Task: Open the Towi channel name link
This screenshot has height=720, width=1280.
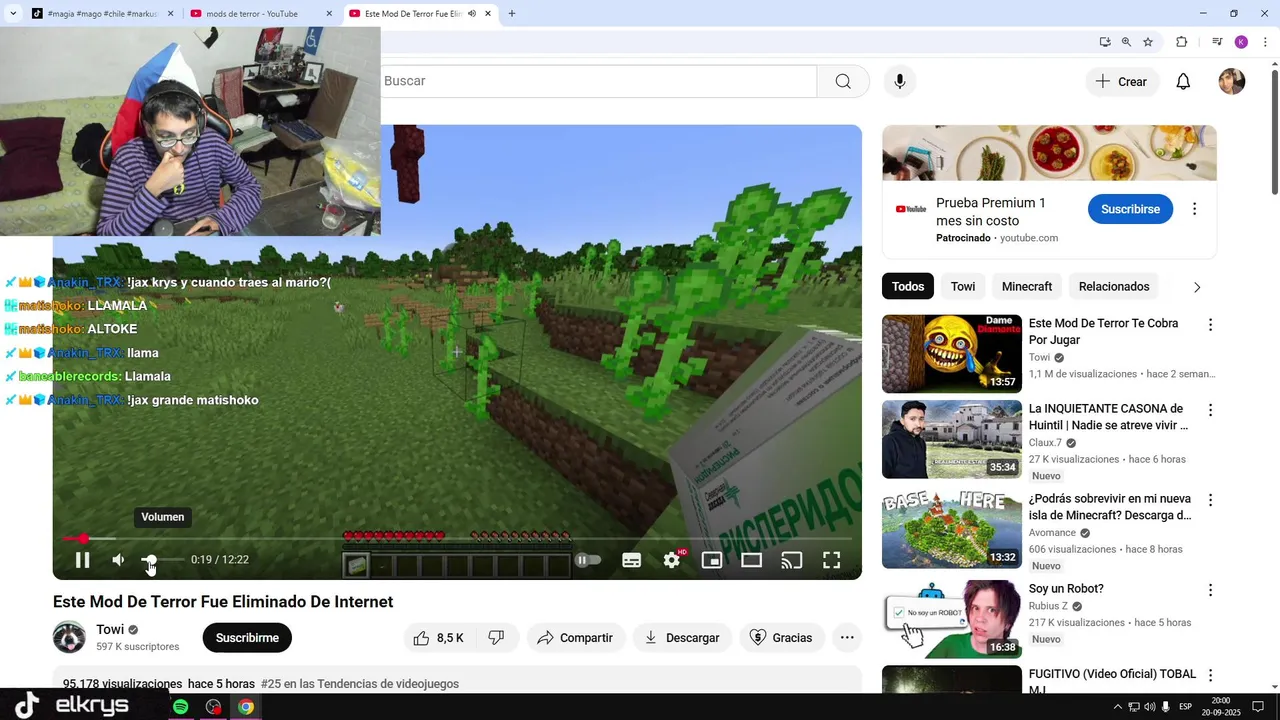Action: pyautogui.click(x=110, y=629)
